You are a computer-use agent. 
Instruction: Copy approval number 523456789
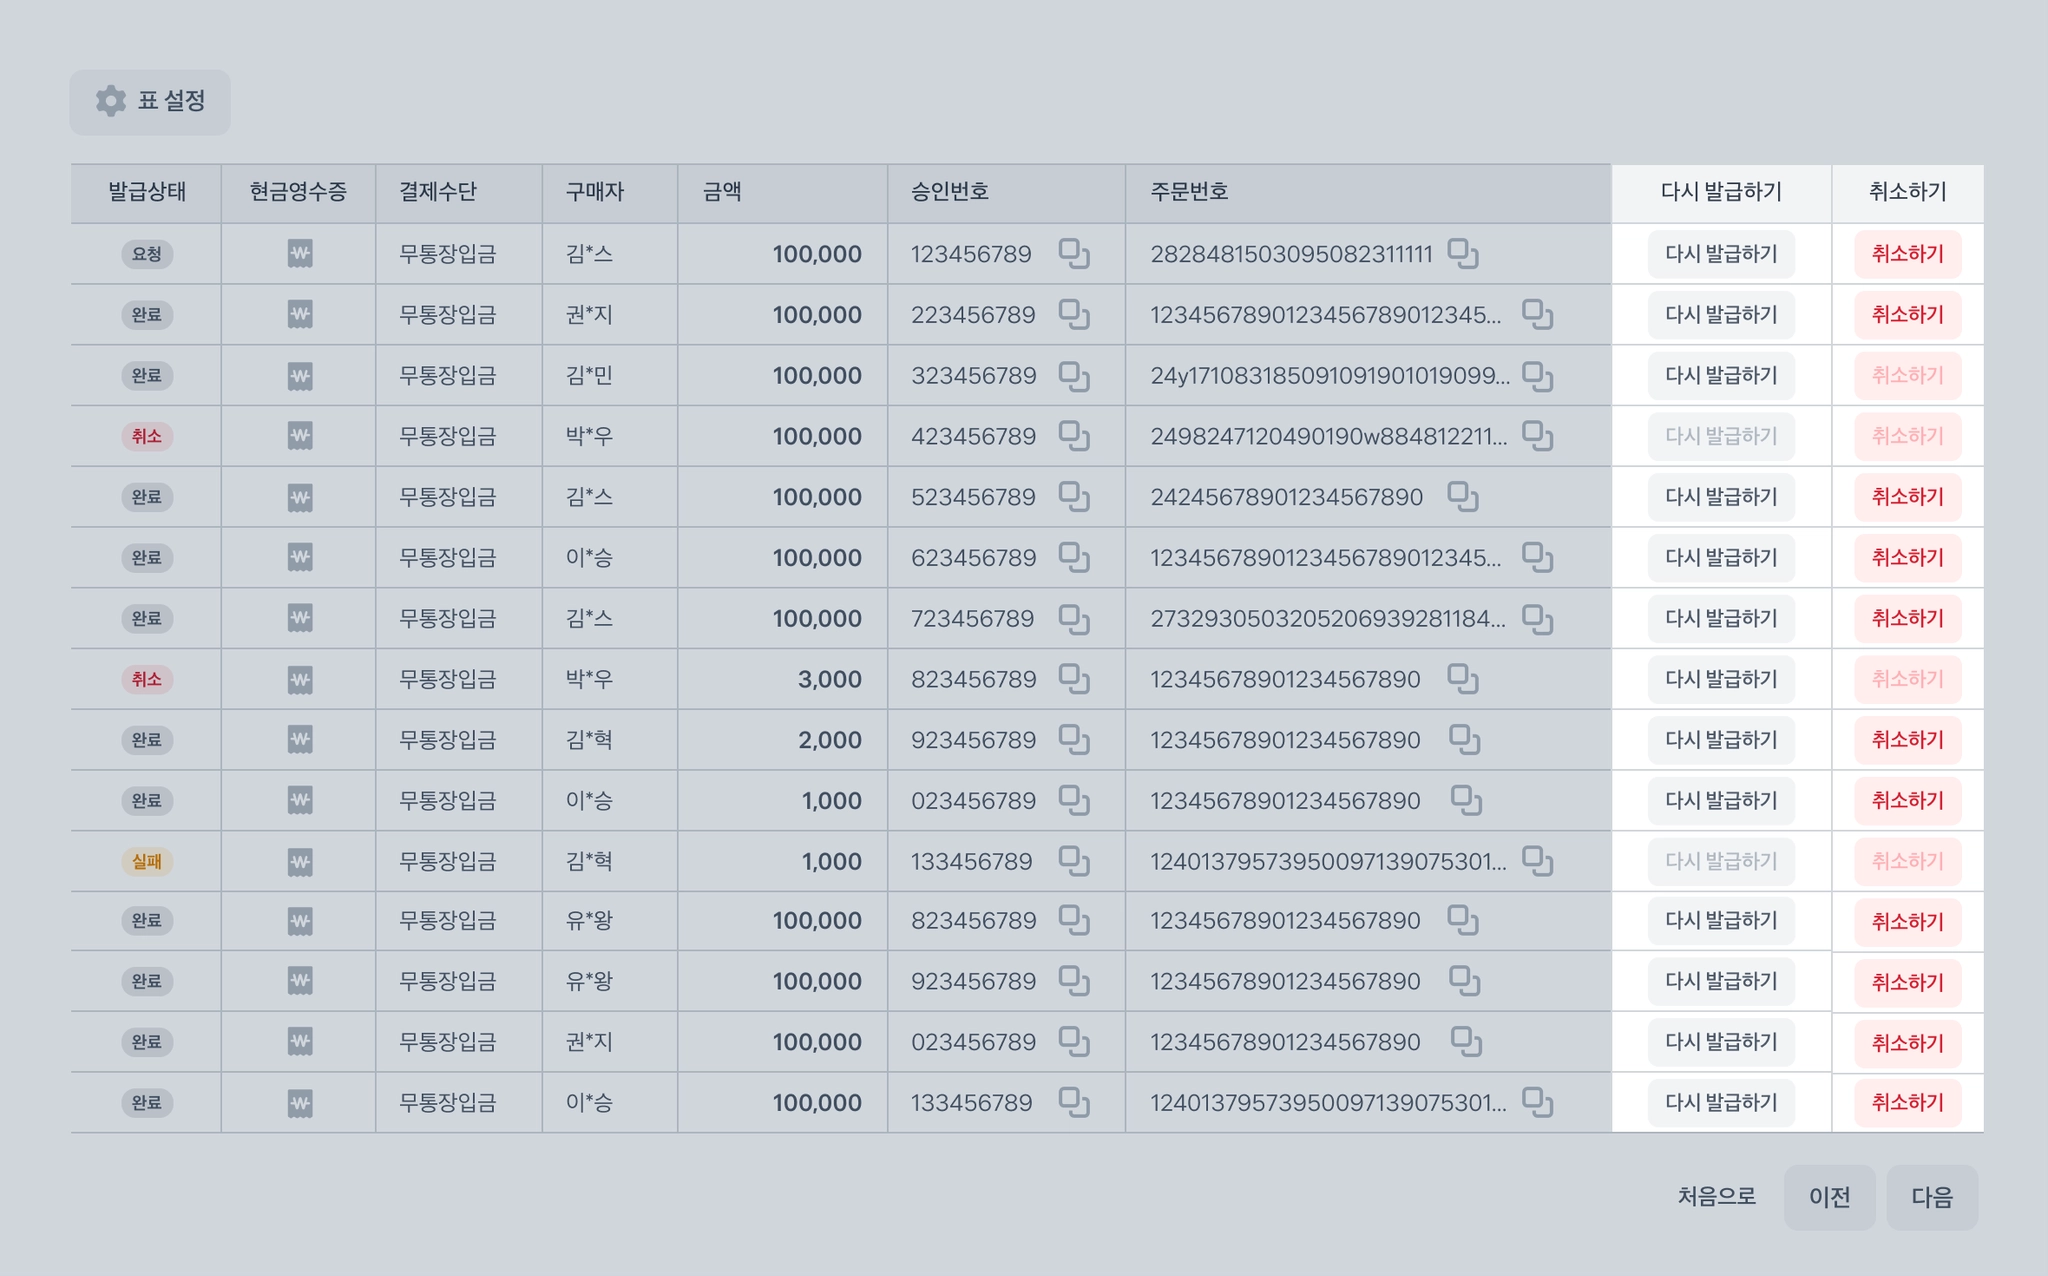1074,497
